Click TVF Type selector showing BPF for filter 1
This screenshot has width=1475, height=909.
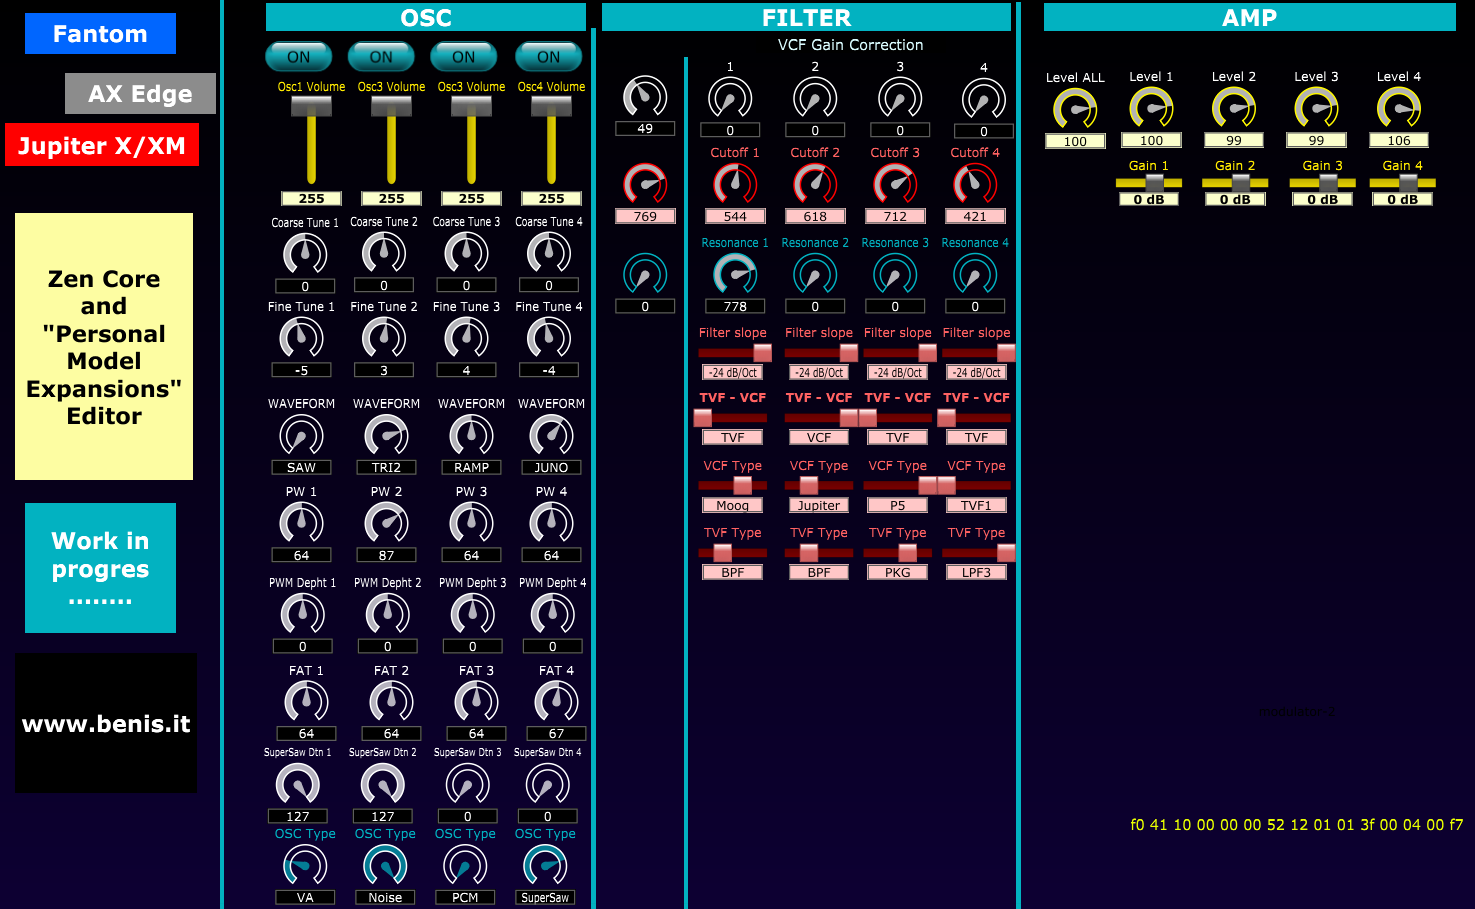[733, 553]
